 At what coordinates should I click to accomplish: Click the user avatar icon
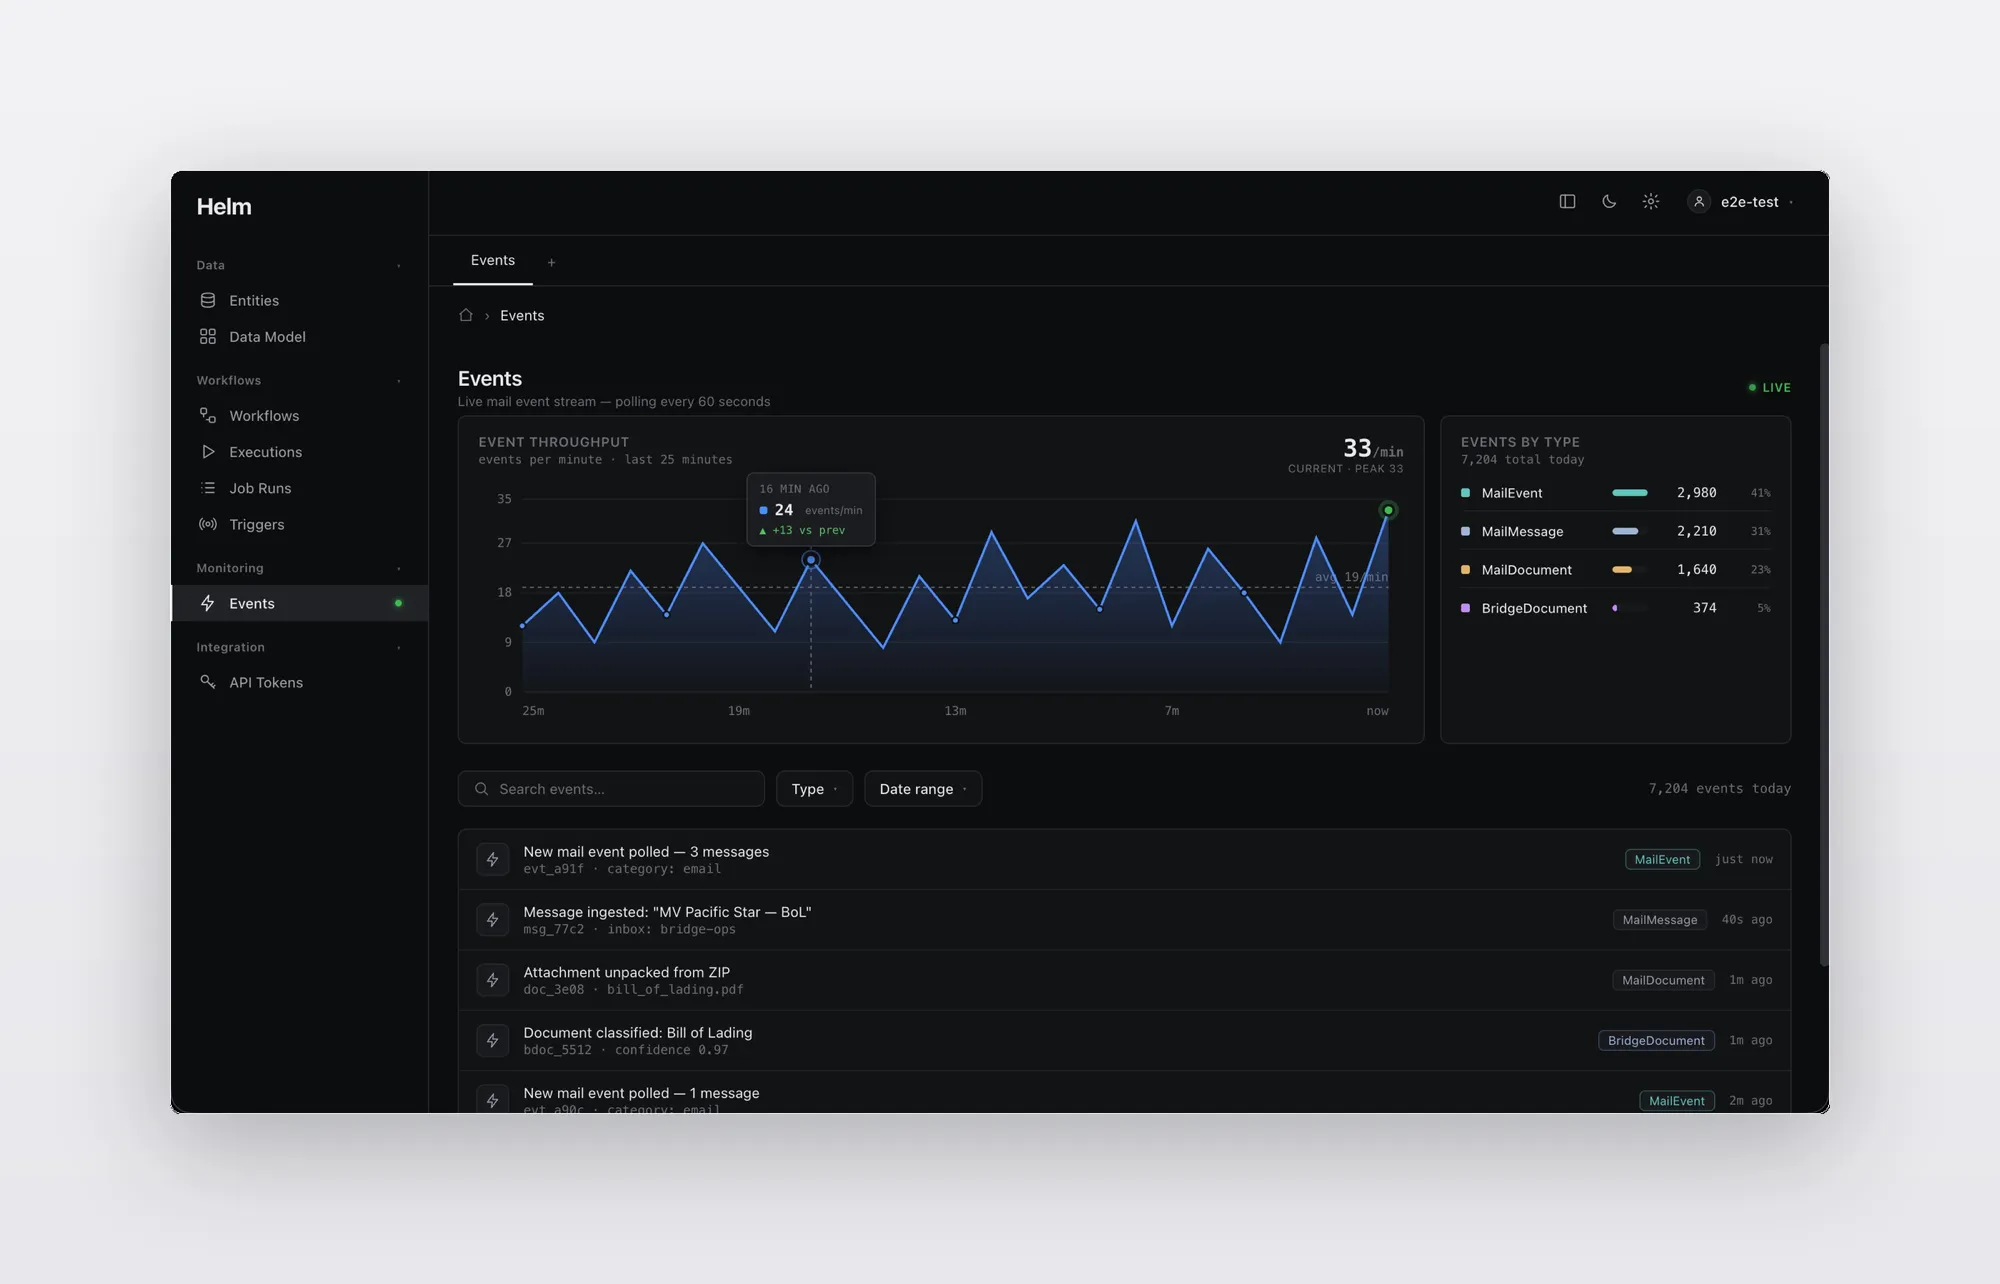(x=1699, y=201)
